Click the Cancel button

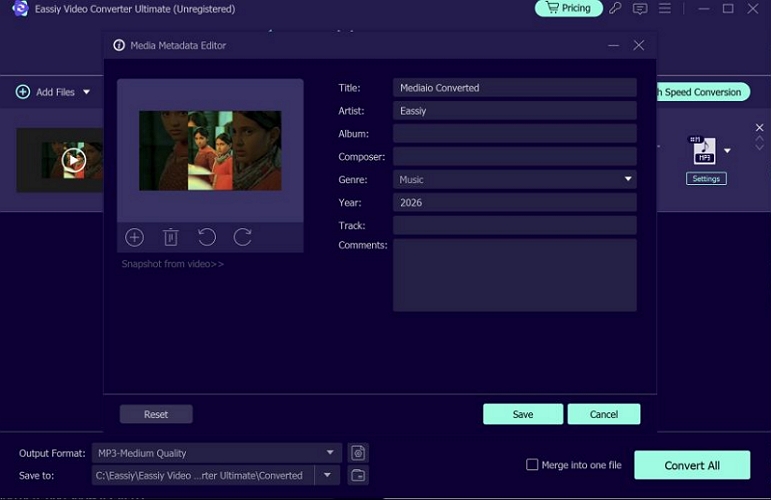click(x=604, y=414)
